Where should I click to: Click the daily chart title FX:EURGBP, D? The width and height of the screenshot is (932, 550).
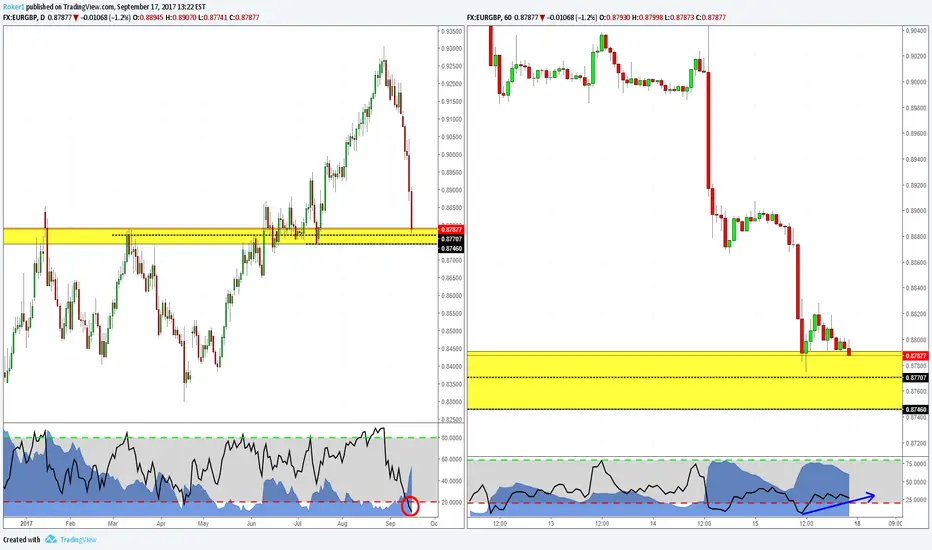pos(24,18)
